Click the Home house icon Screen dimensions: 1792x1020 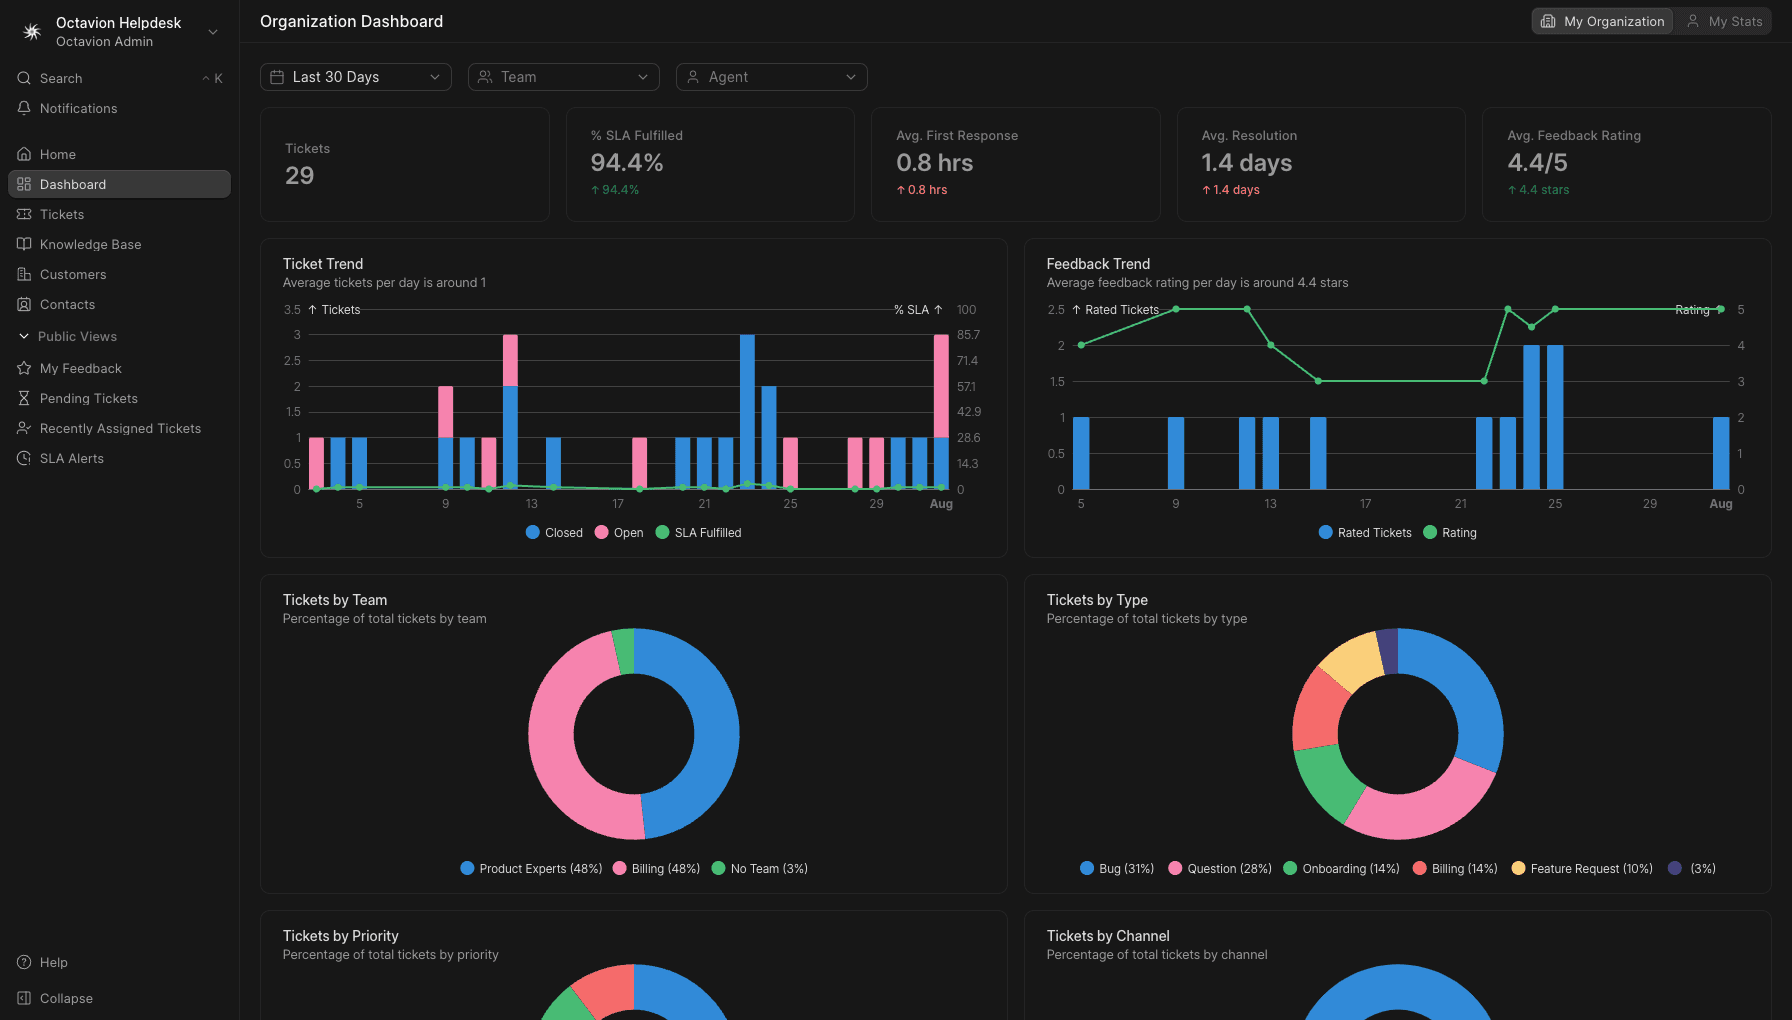coord(24,154)
